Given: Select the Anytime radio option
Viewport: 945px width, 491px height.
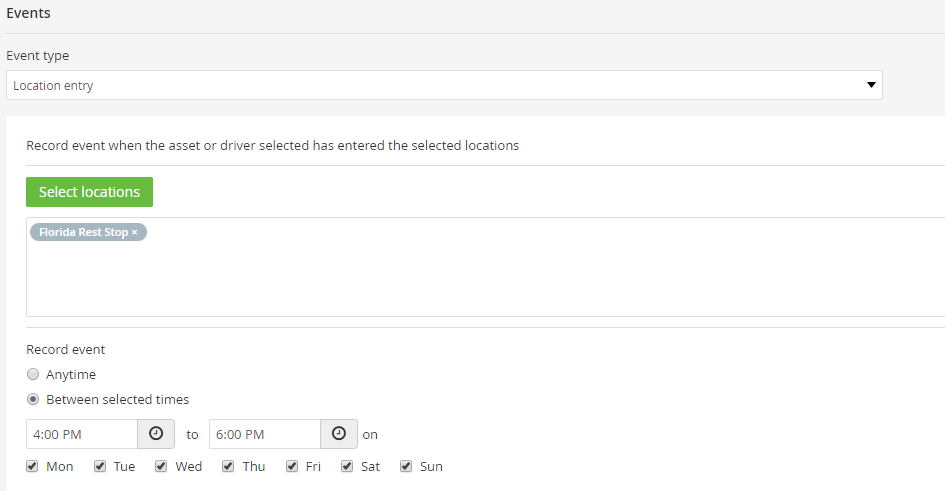Looking at the screenshot, I should pos(33,374).
